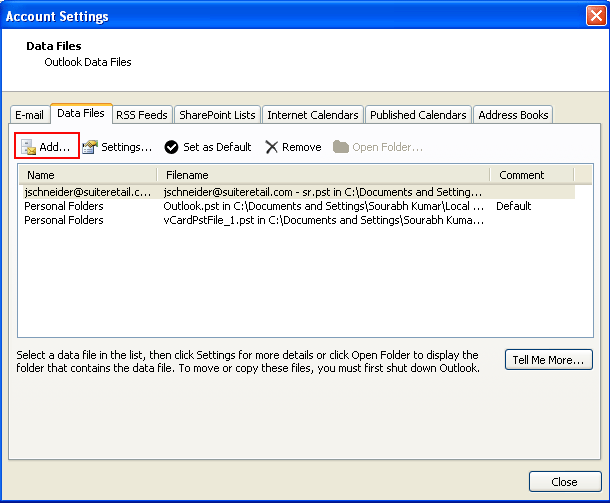Click the Comment column header

point(532,175)
